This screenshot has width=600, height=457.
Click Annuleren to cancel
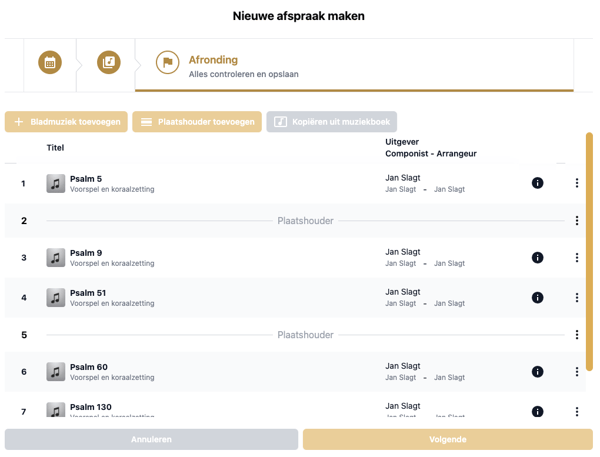click(x=151, y=439)
